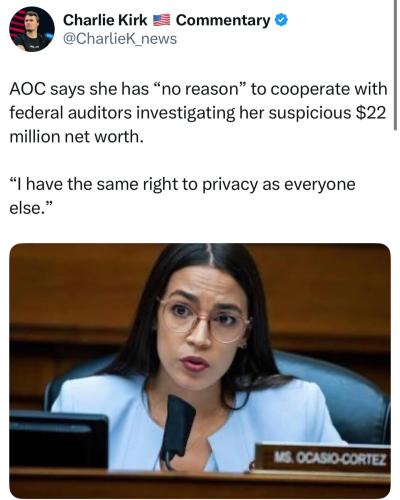The width and height of the screenshot is (400, 500).
Task: Click the "right to privacy" quote paragraph
Action: (x=182, y=196)
